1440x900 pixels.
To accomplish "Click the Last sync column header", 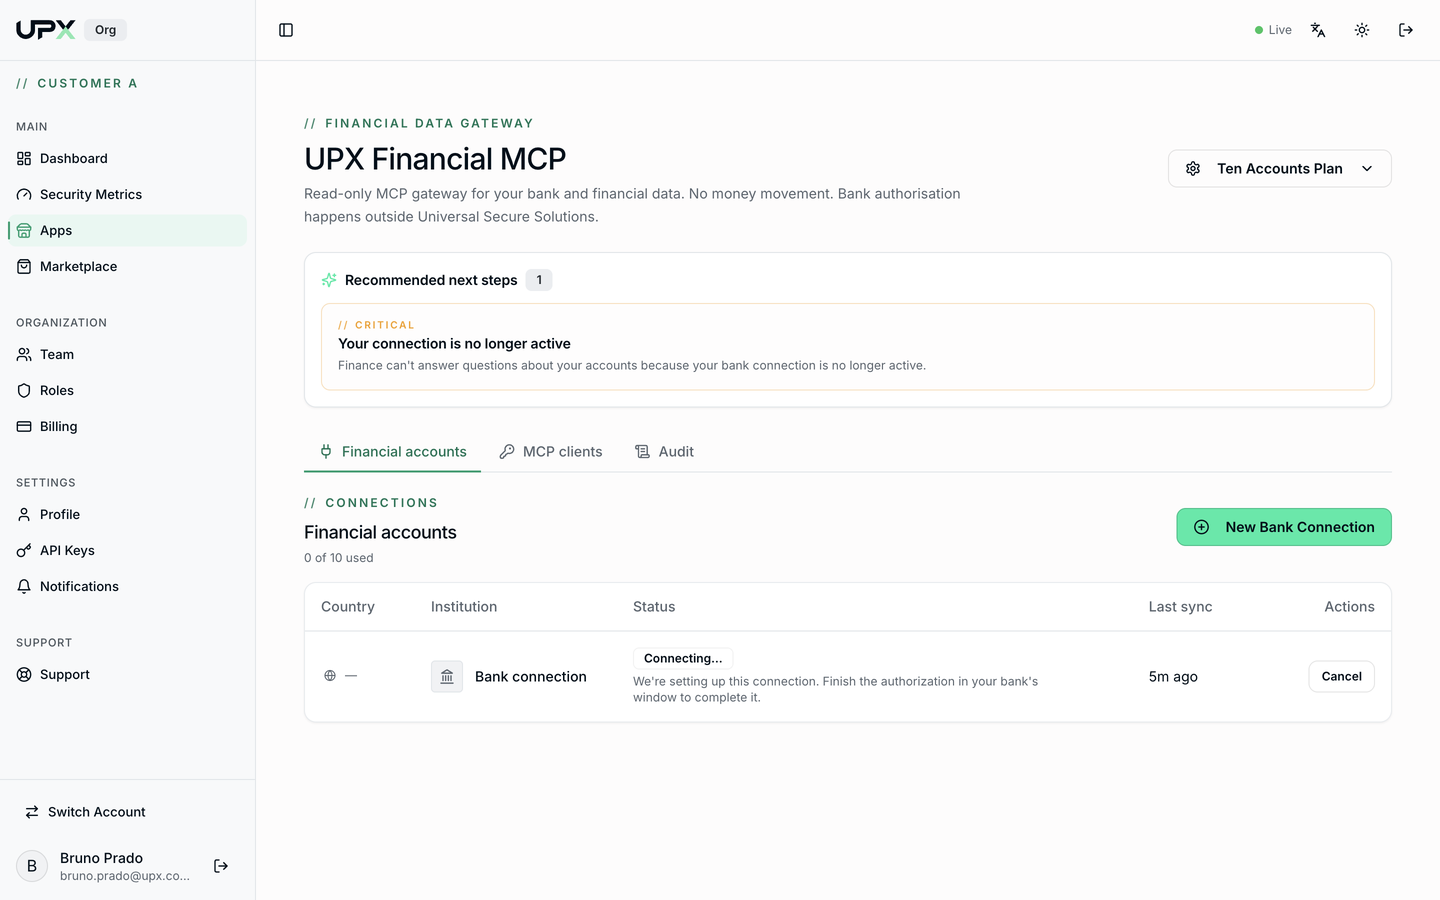I will point(1180,606).
